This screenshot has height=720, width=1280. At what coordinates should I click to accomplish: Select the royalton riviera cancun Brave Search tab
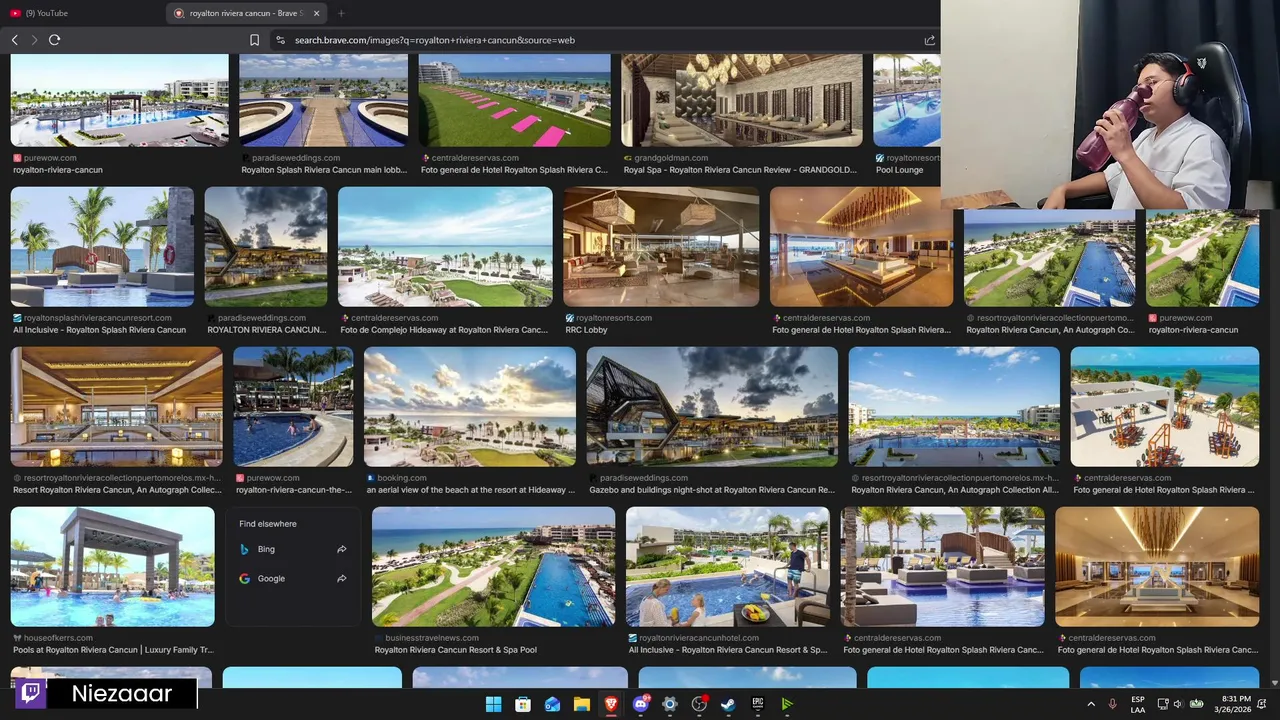[x=248, y=13]
